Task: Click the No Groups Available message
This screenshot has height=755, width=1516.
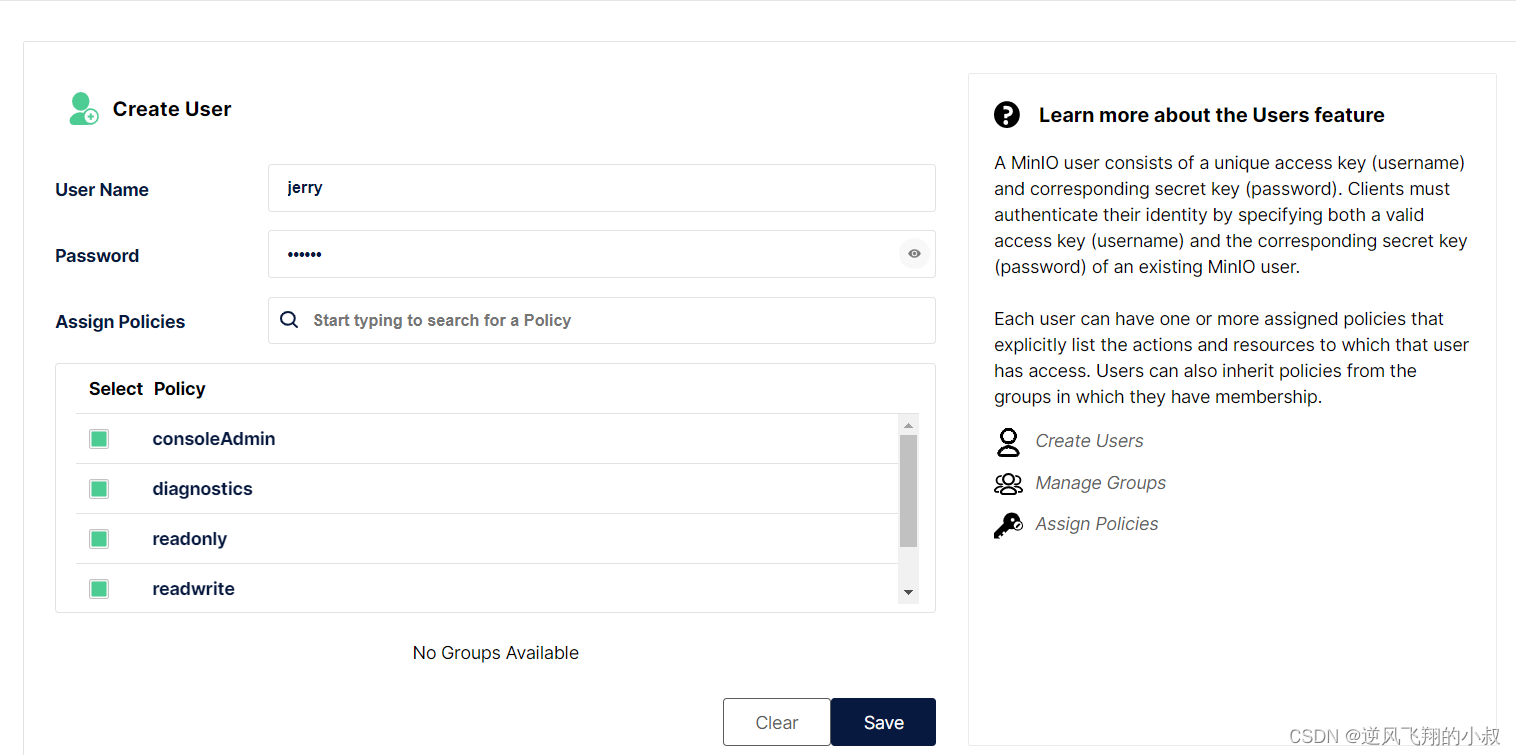Action: (496, 653)
